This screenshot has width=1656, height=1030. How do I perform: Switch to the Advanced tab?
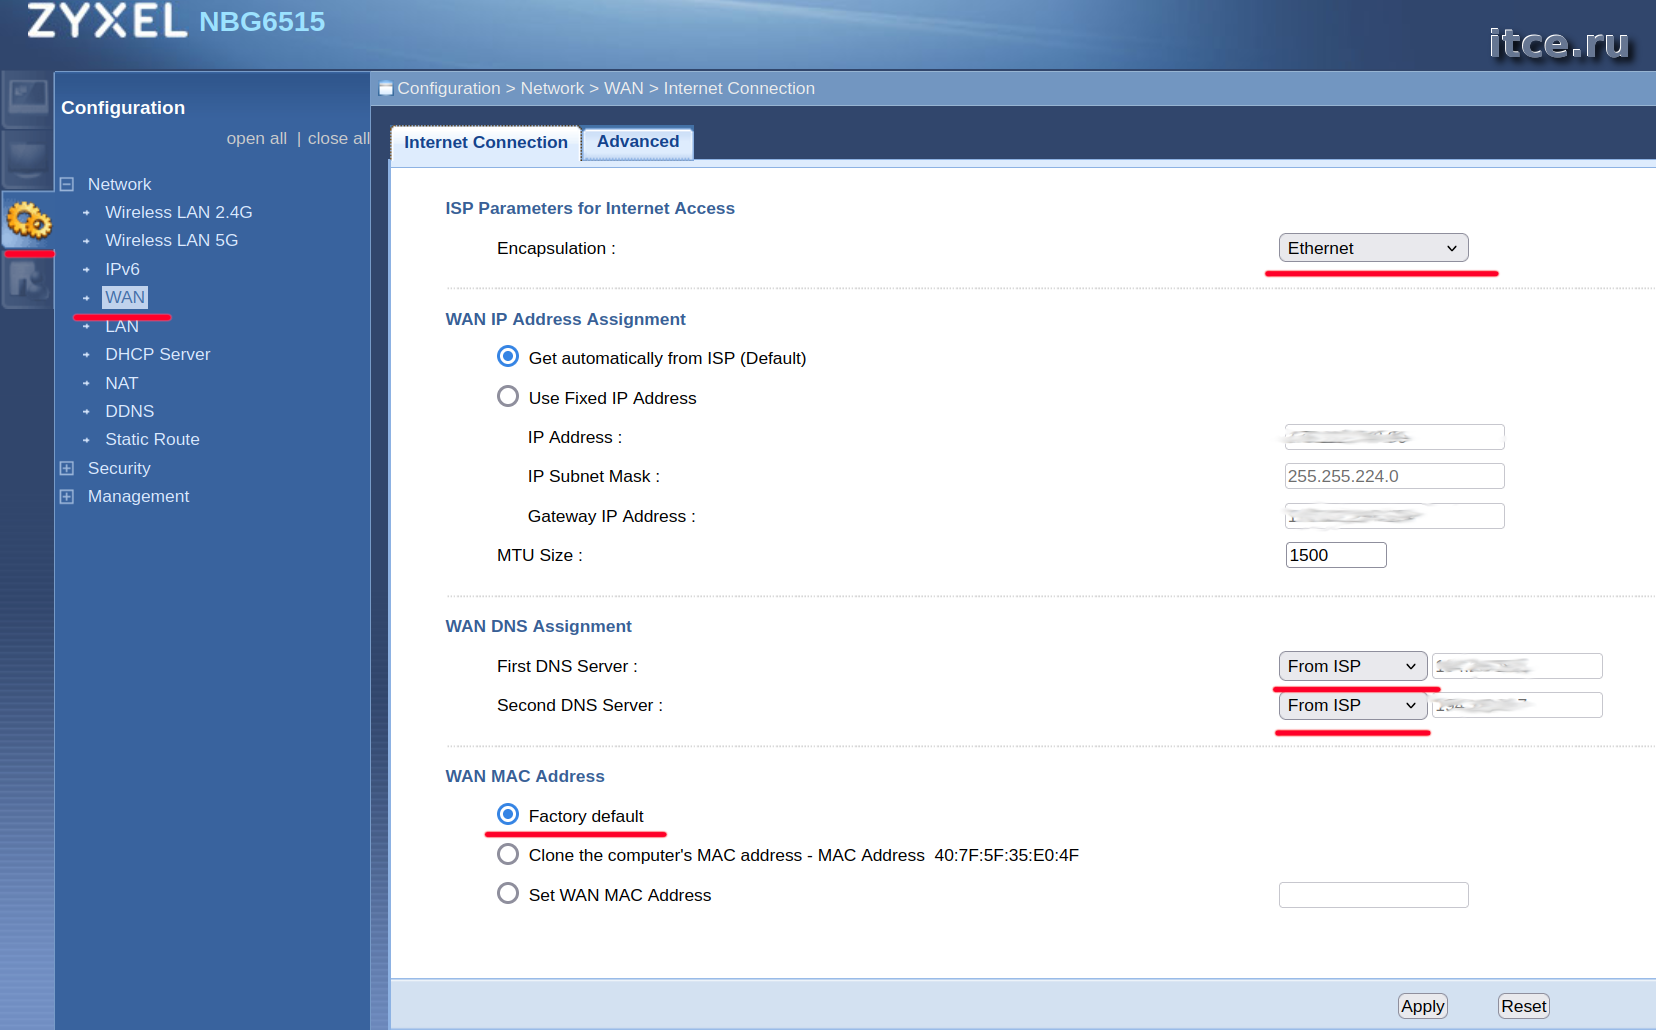pyautogui.click(x=638, y=142)
